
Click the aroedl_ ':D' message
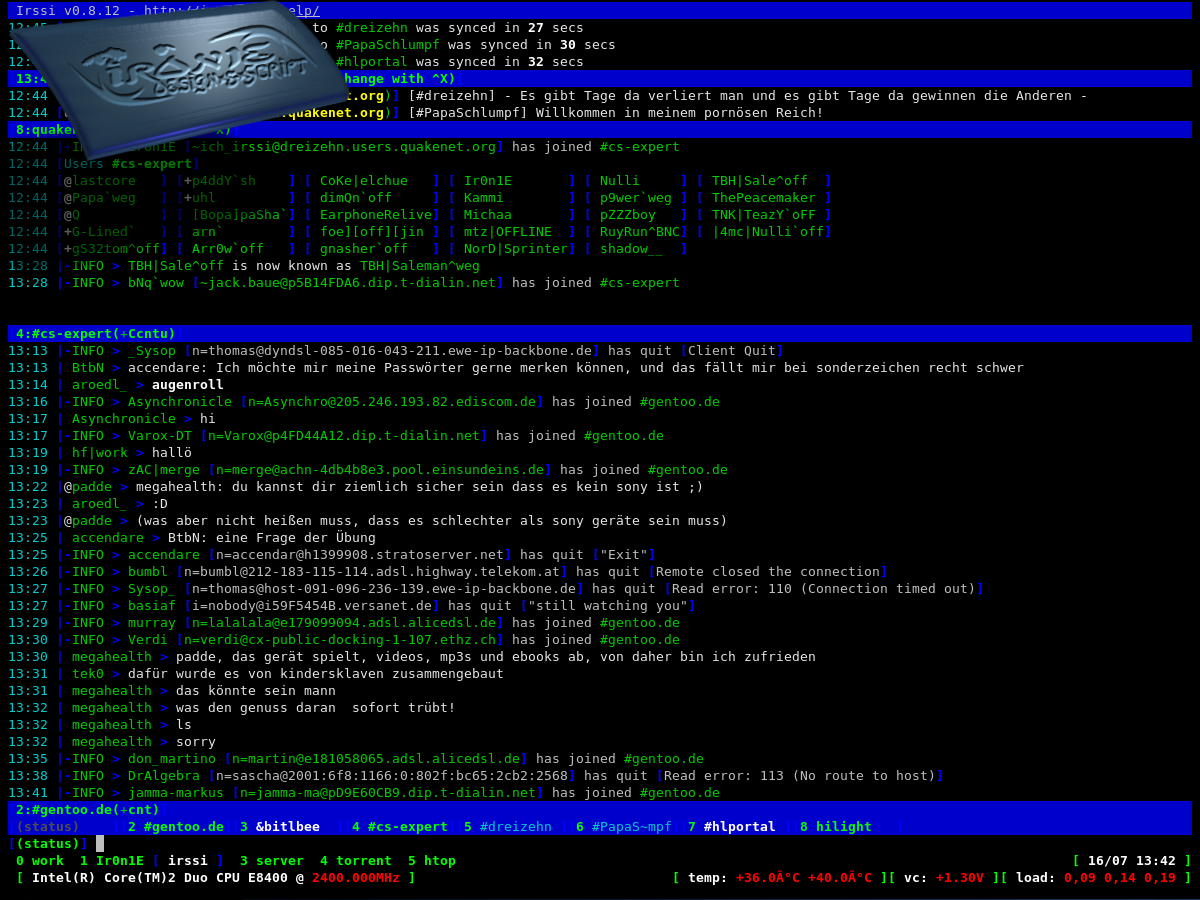click(x=160, y=504)
